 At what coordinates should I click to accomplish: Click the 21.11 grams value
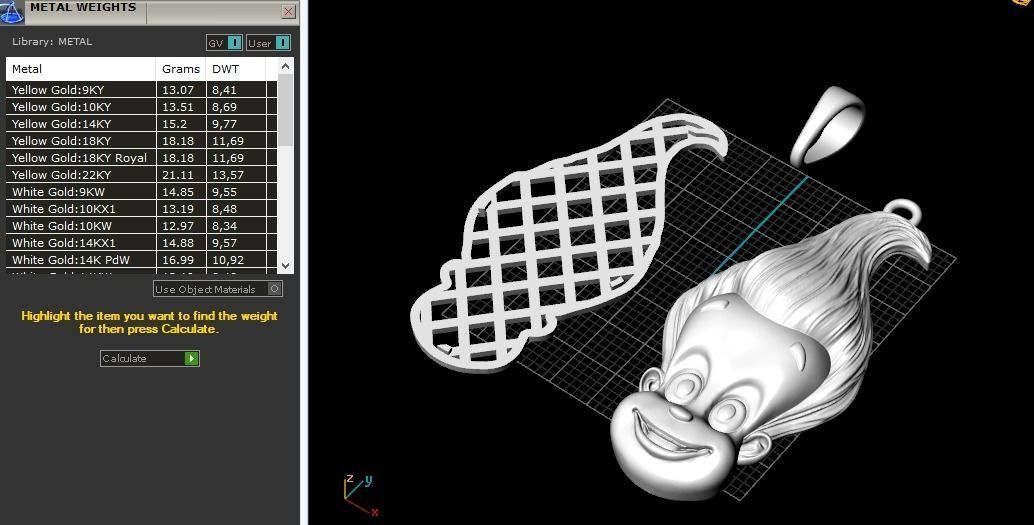point(178,175)
